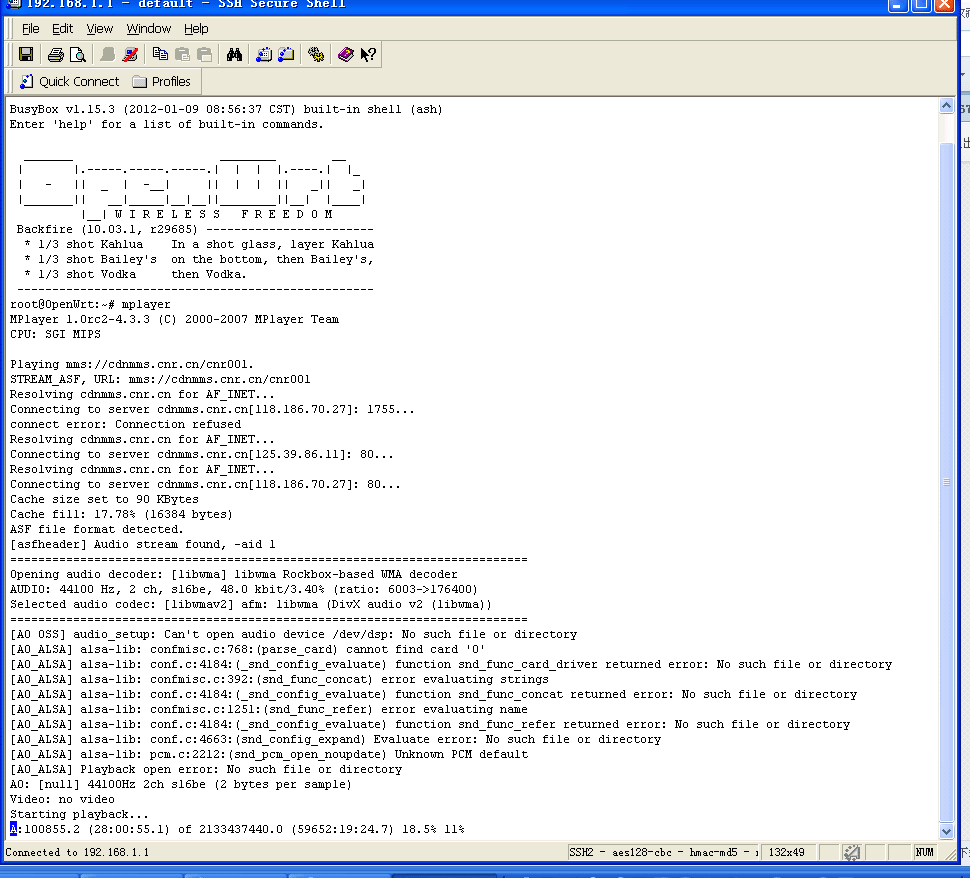Click the '132x49' terminal size status
This screenshot has width=970, height=878.
click(x=786, y=853)
